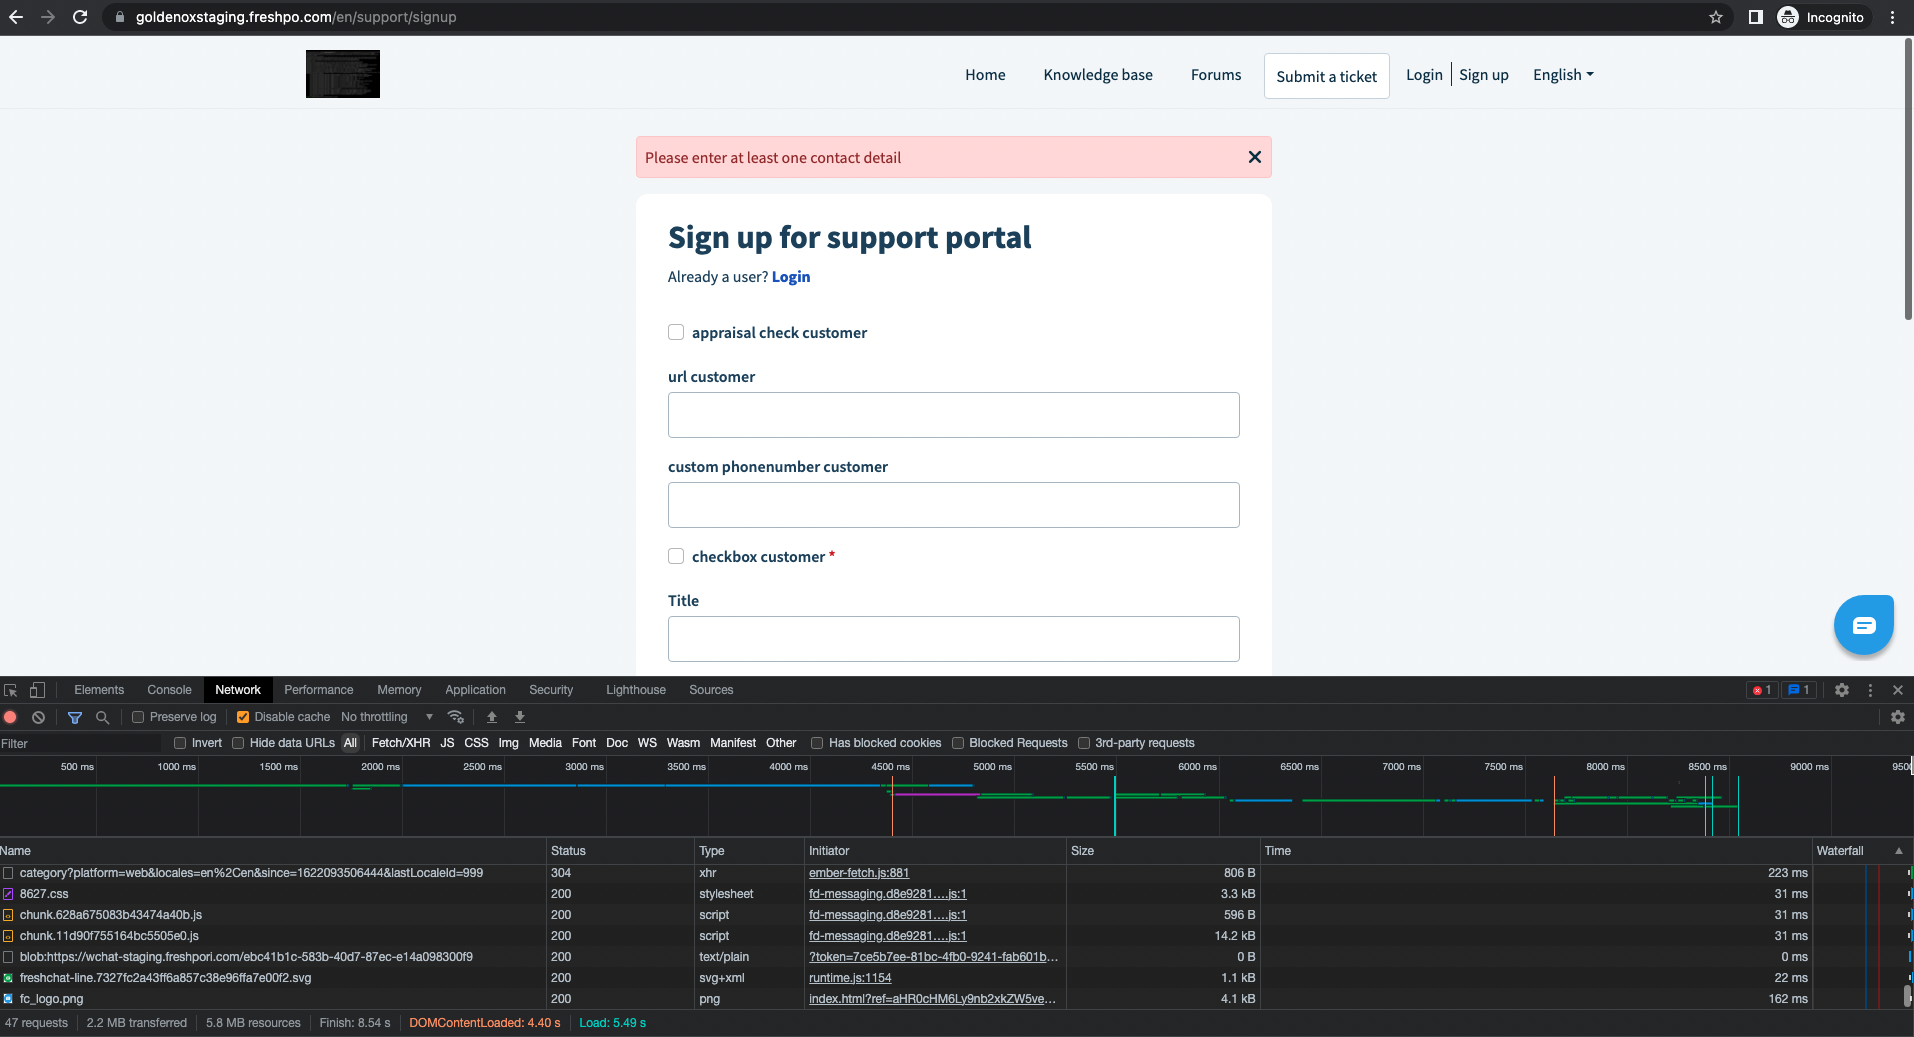This screenshot has width=1914, height=1037.
Task: Open network search with magnifier icon
Action: click(102, 717)
